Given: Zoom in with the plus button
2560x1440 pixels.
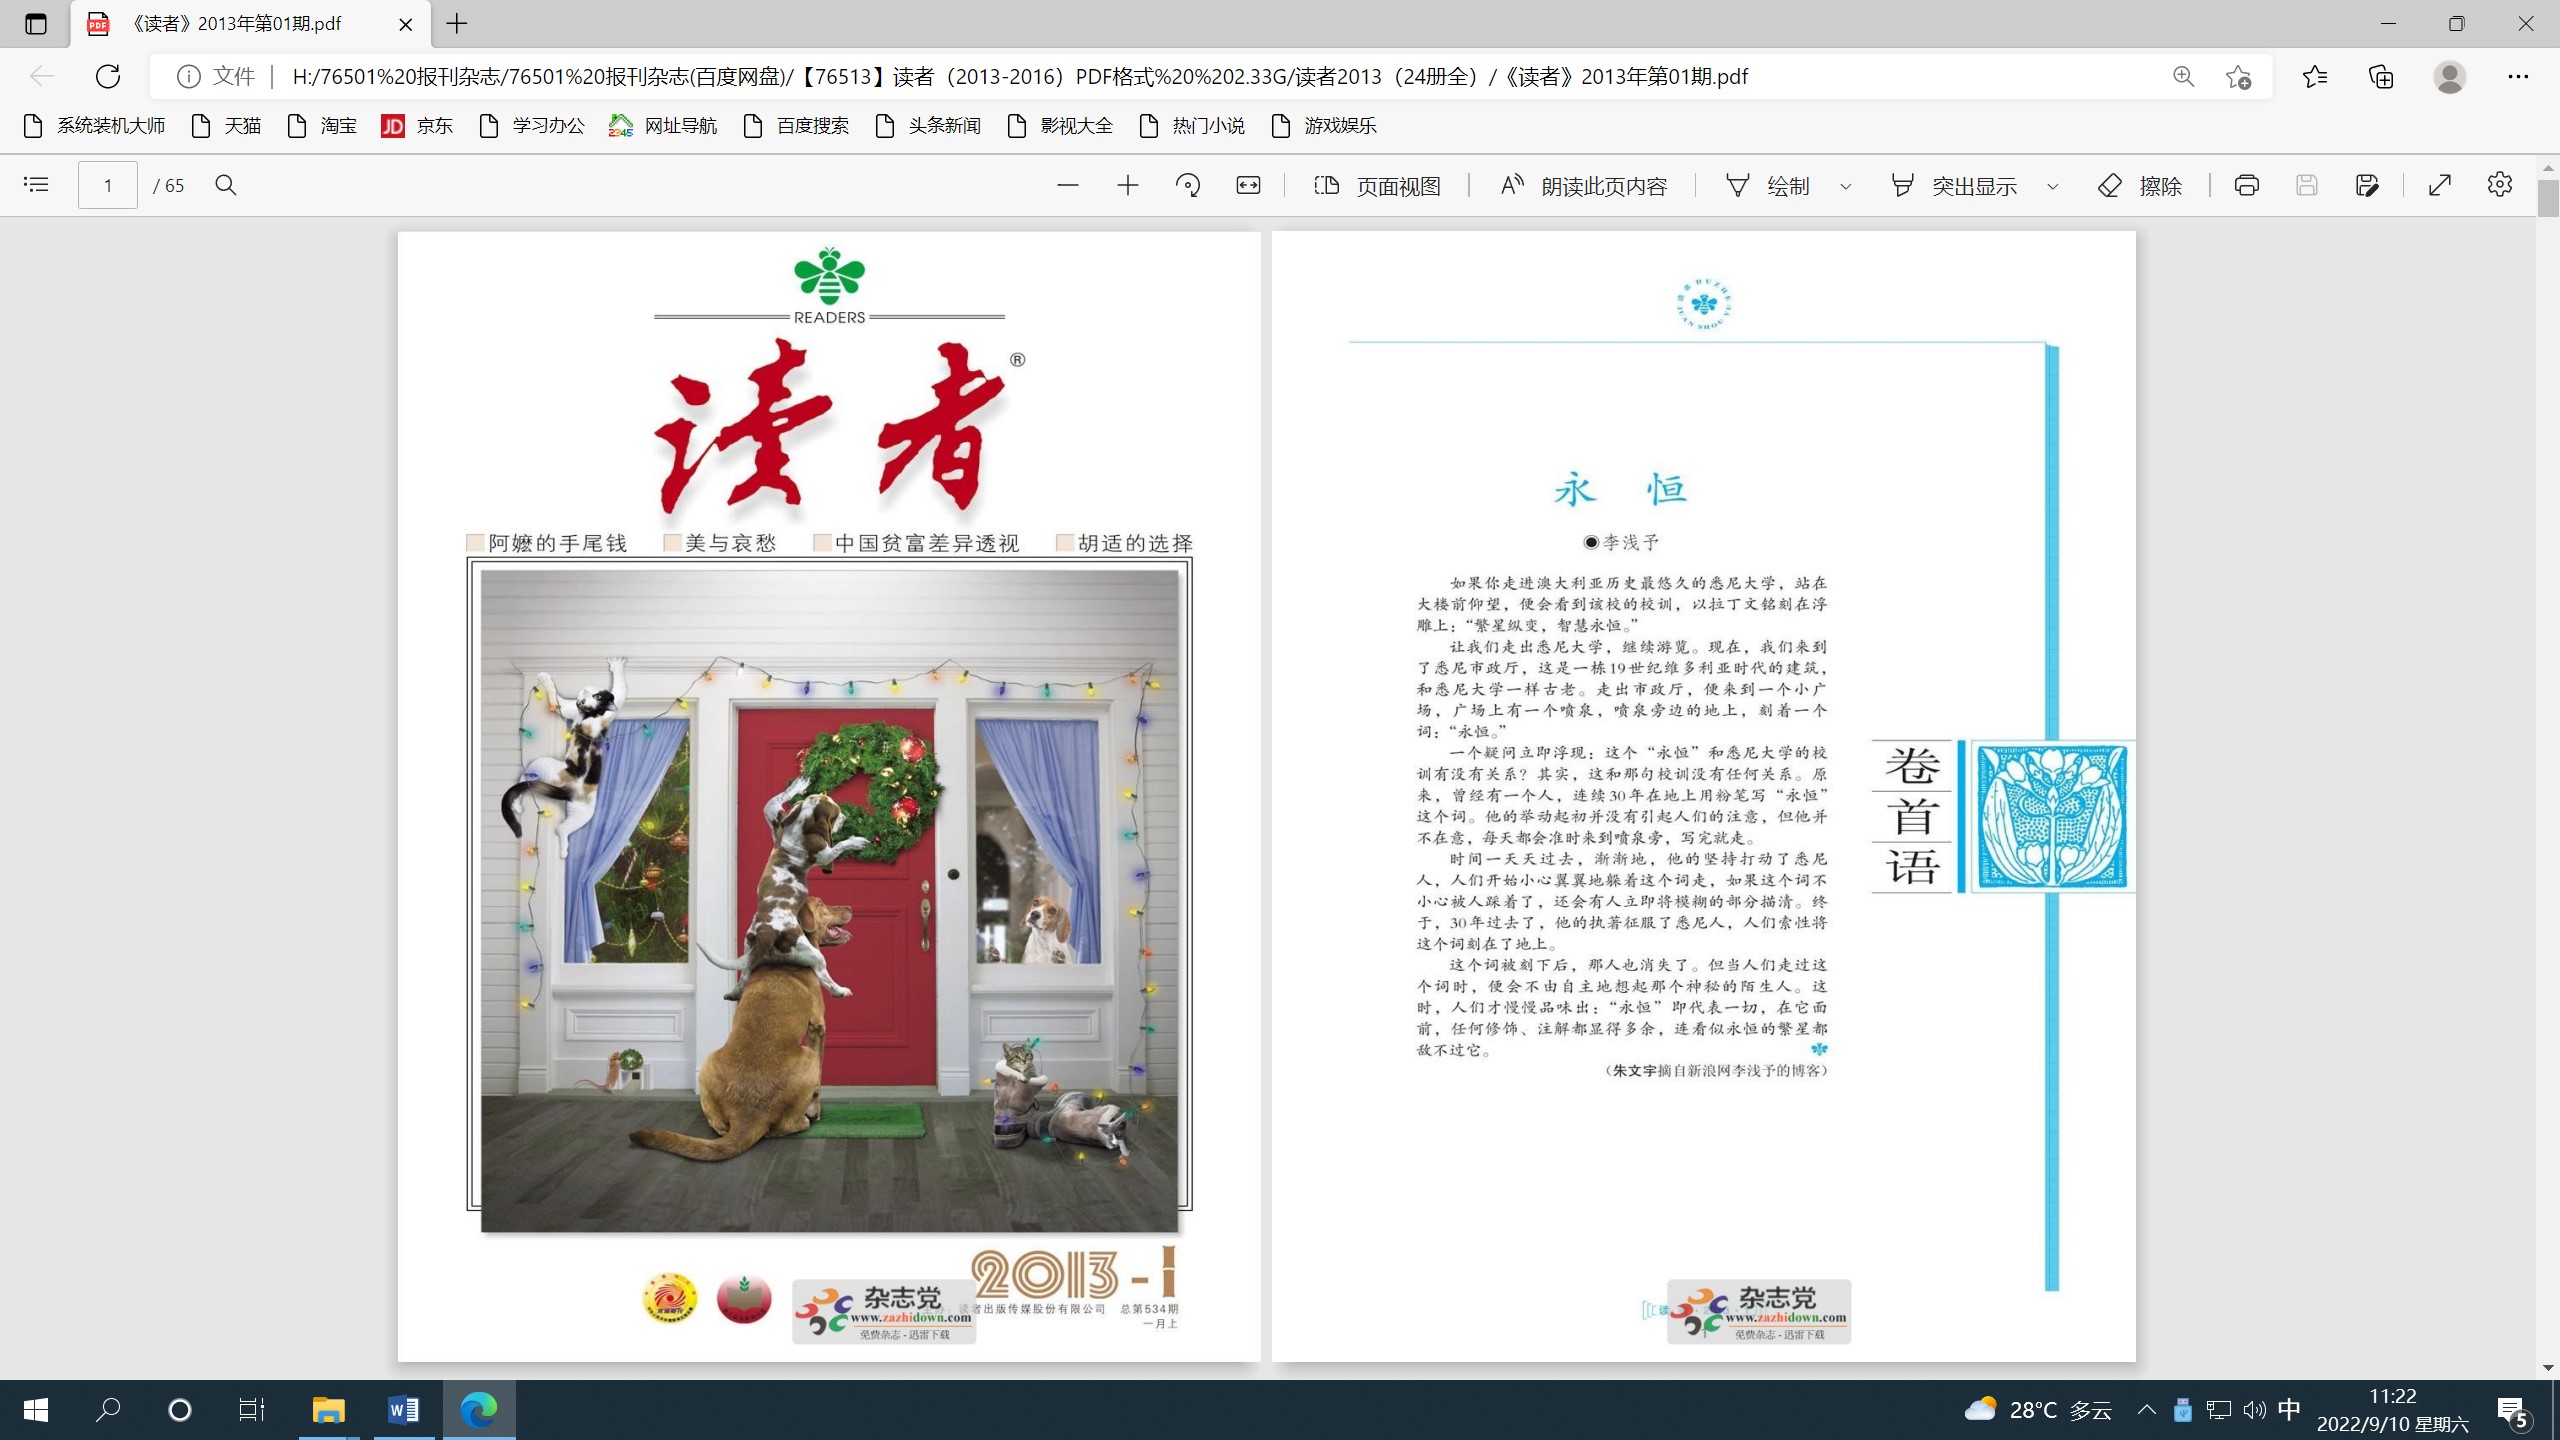Looking at the screenshot, I should click(x=1128, y=185).
